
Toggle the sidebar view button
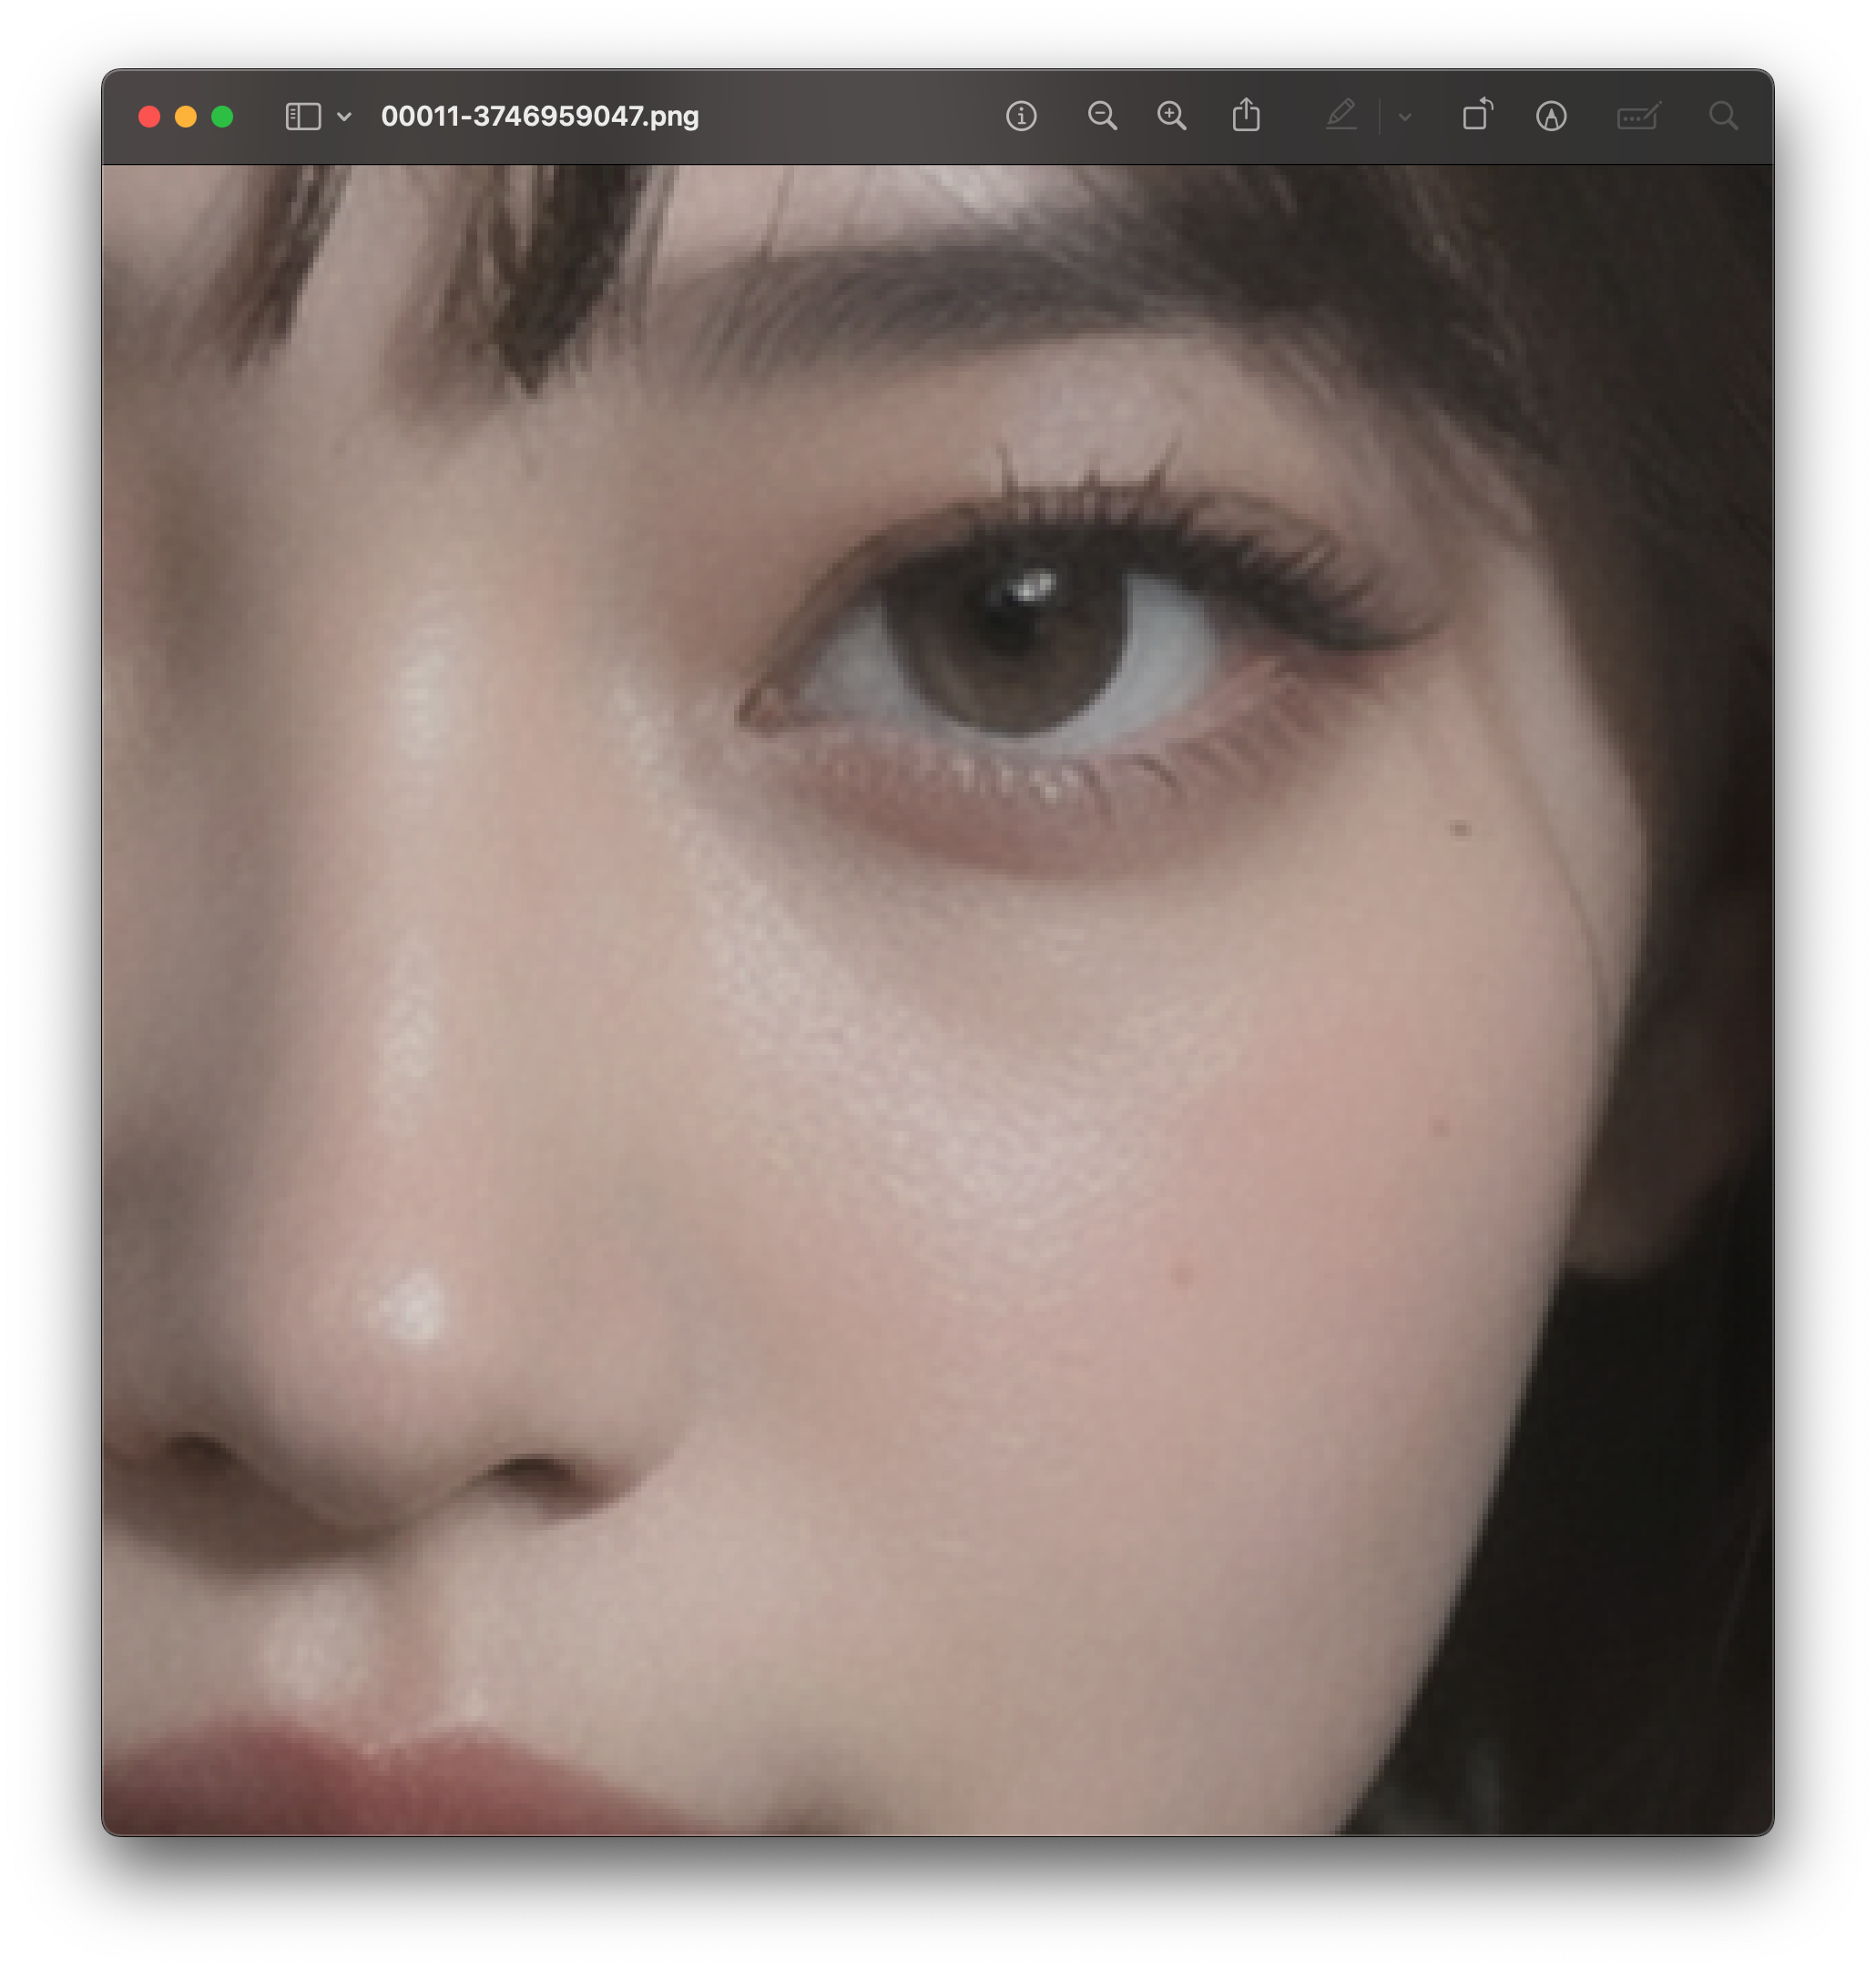(x=303, y=116)
